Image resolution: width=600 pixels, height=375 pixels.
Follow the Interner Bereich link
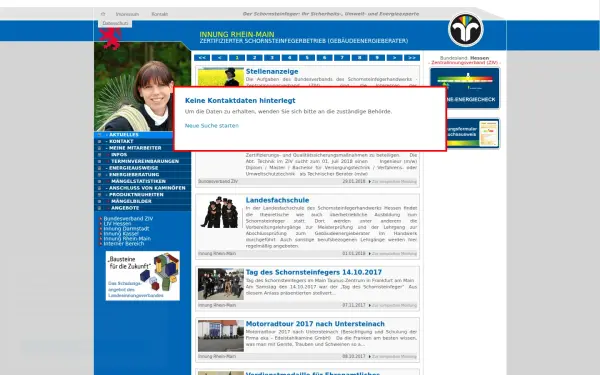(x=124, y=243)
